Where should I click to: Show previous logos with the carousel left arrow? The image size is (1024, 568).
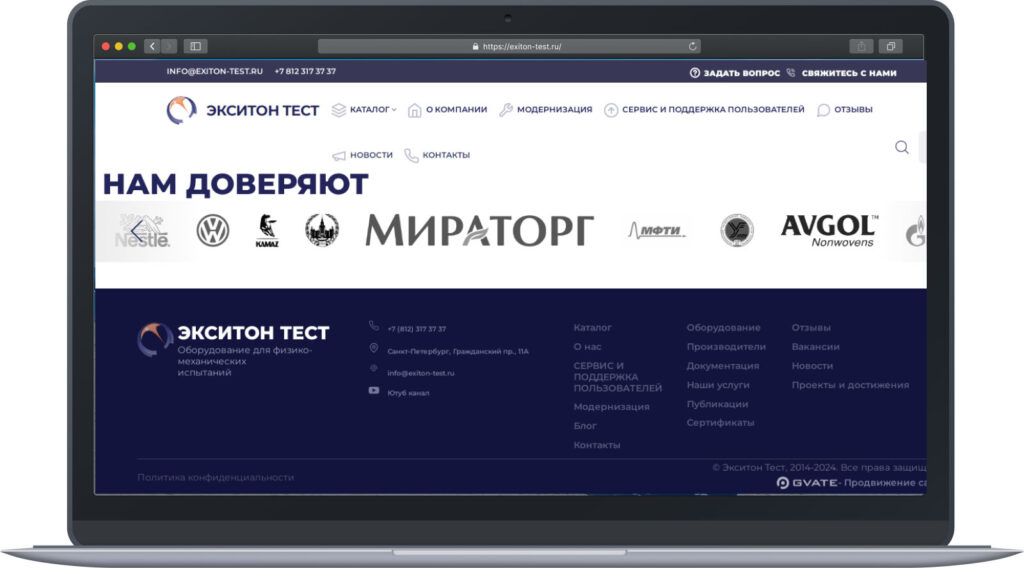click(x=136, y=231)
